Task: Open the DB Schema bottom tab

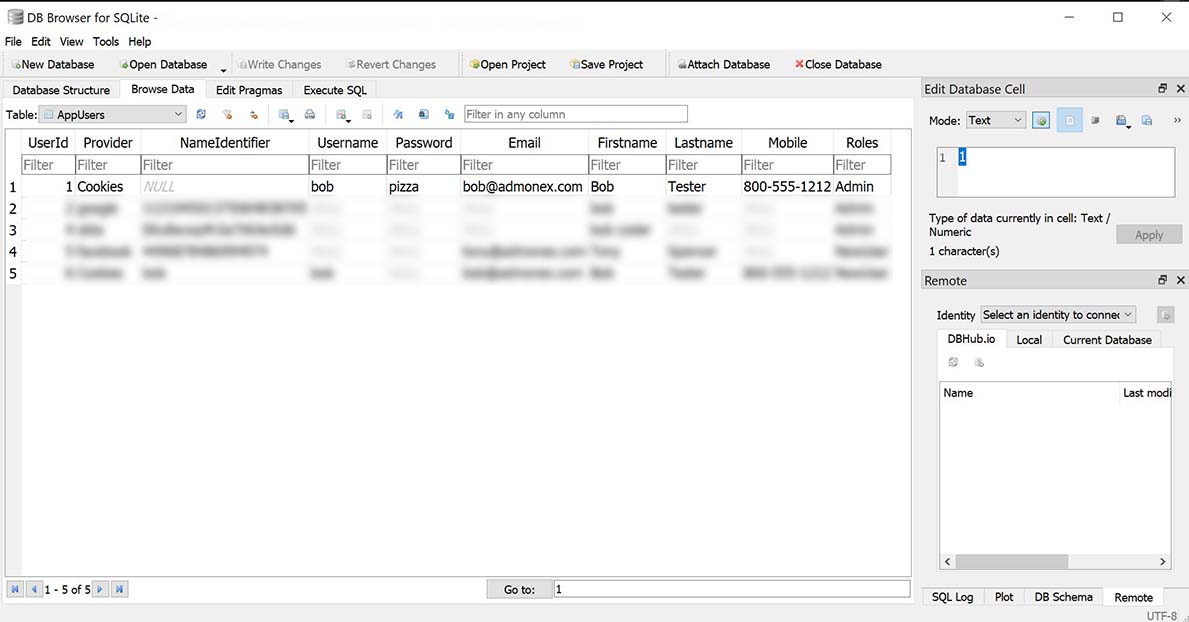Action: pyautogui.click(x=1063, y=597)
